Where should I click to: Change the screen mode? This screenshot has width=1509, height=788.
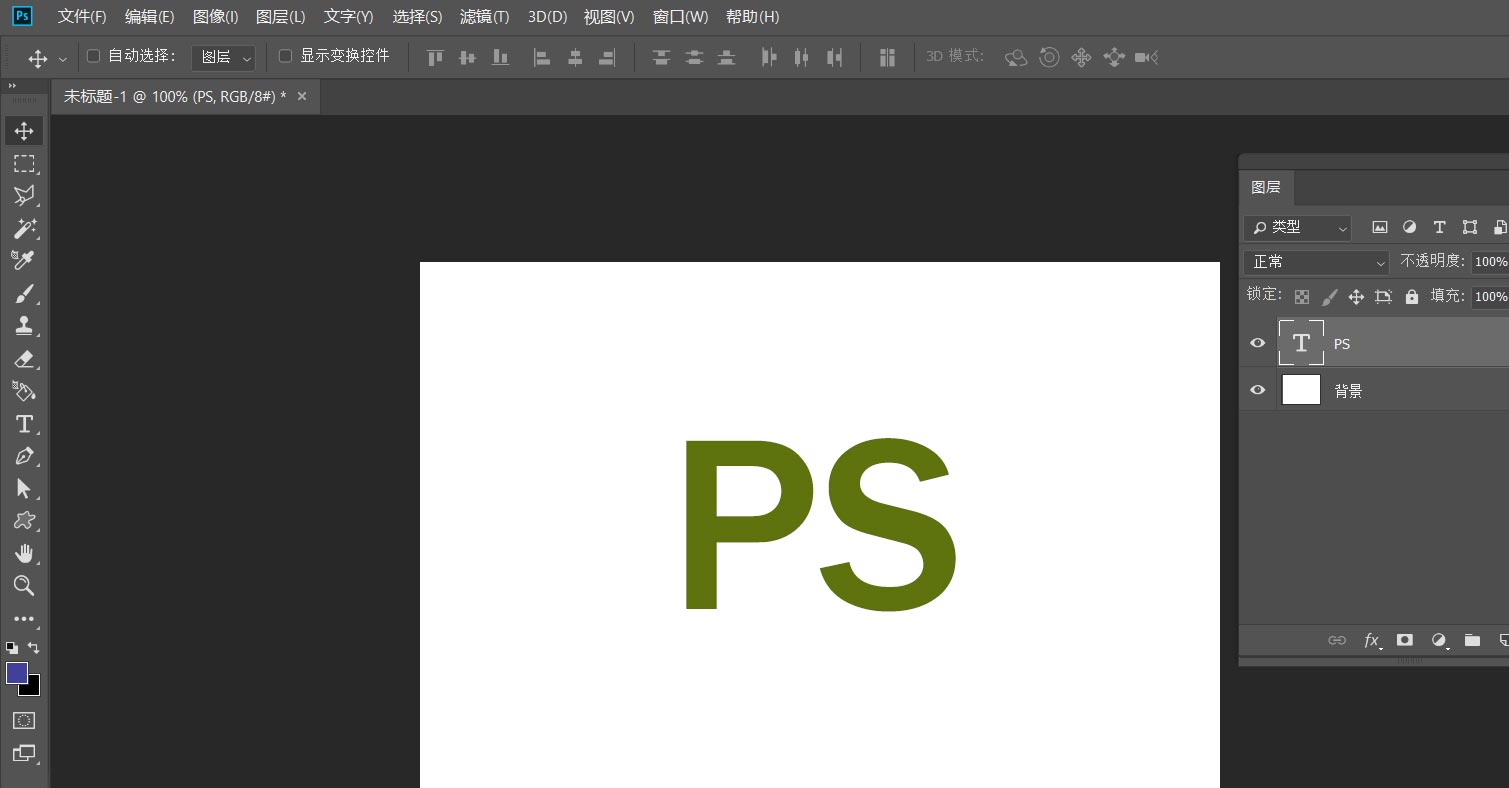[24, 753]
